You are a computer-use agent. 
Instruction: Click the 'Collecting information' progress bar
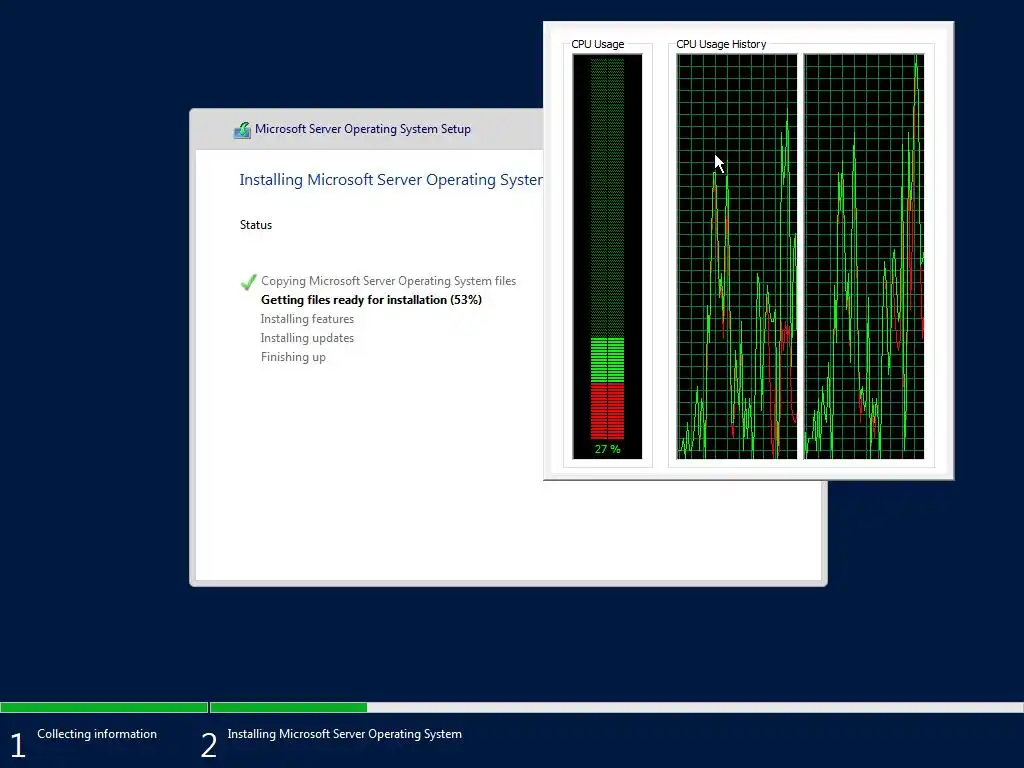coord(104,707)
